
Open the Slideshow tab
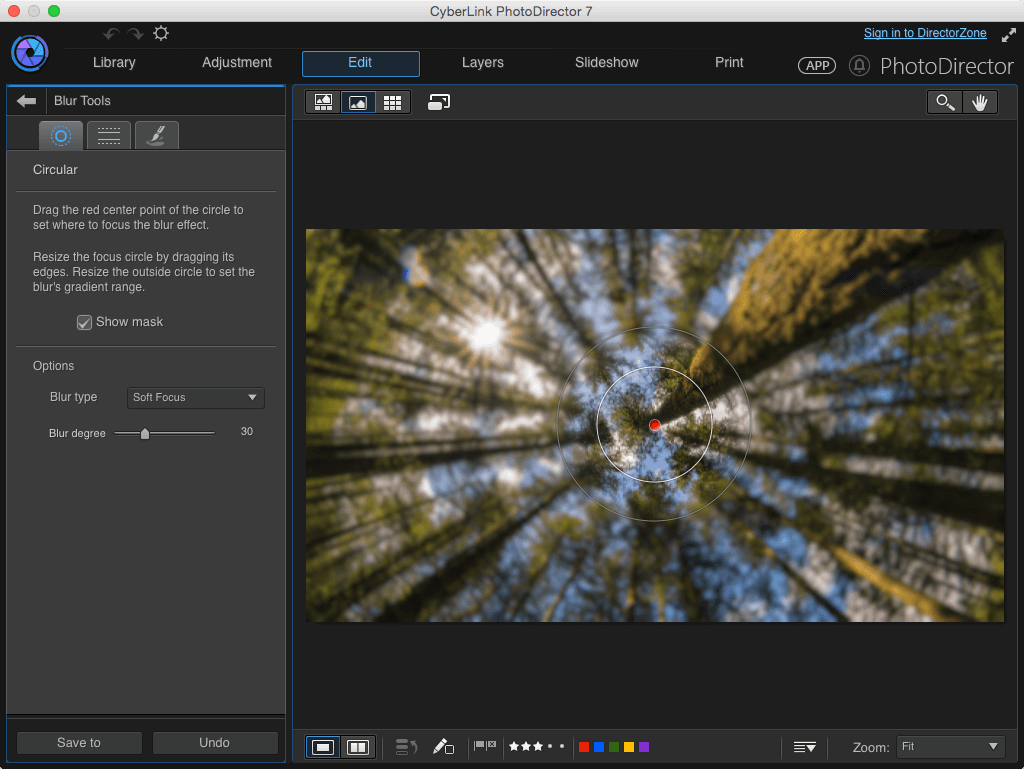coord(607,63)
